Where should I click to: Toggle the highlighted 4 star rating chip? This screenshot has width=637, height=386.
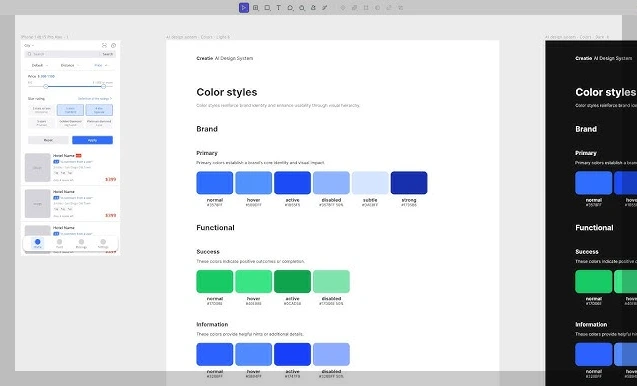(99, 110)
